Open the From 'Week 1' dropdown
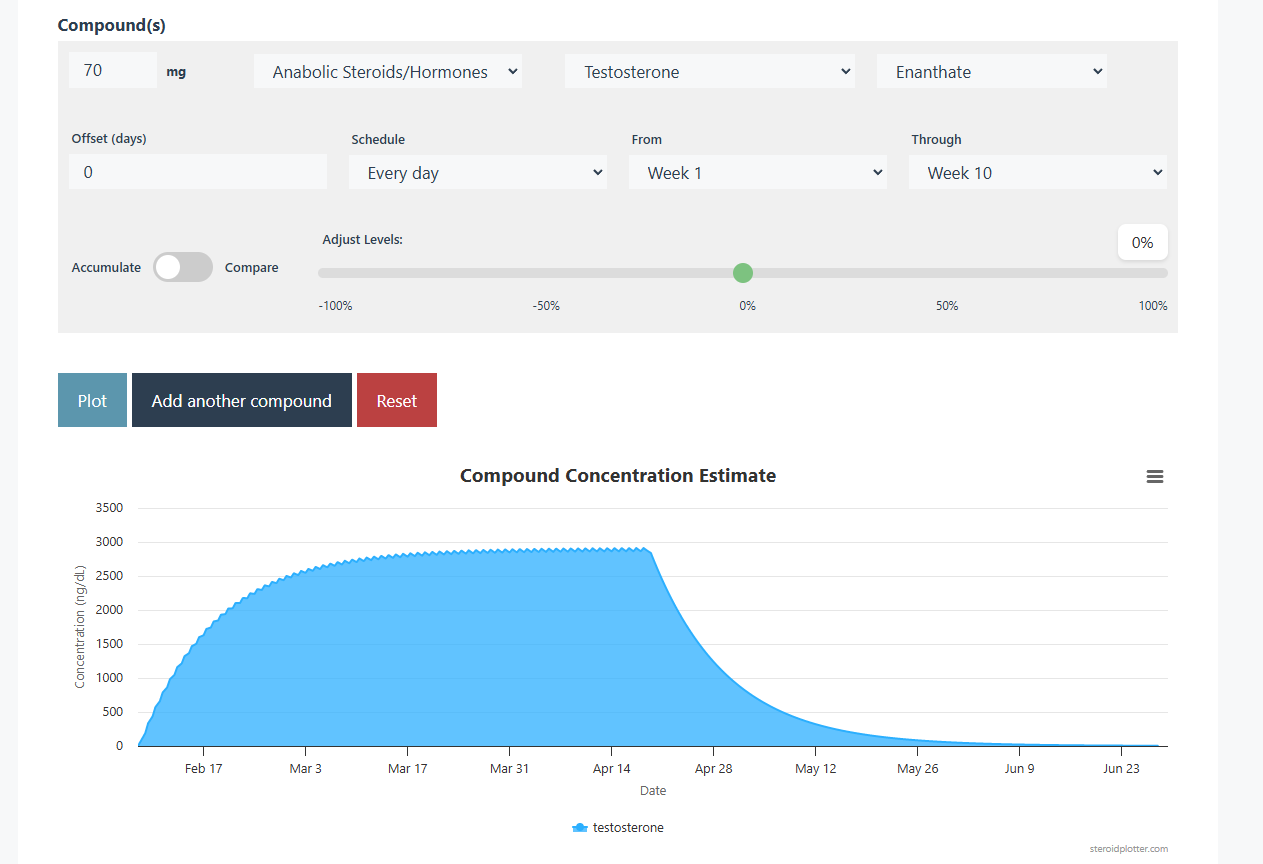This screenshot has width=1263, height=864. (757, 173)
